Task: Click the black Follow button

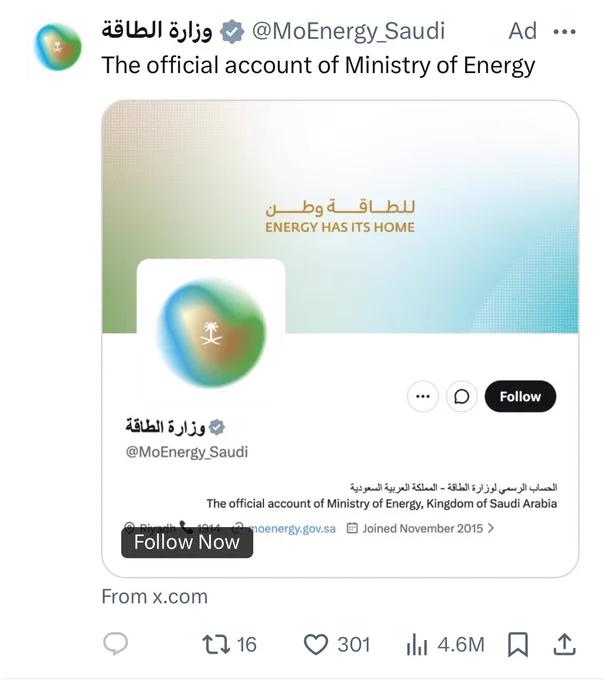Action: tap(520, 396)
